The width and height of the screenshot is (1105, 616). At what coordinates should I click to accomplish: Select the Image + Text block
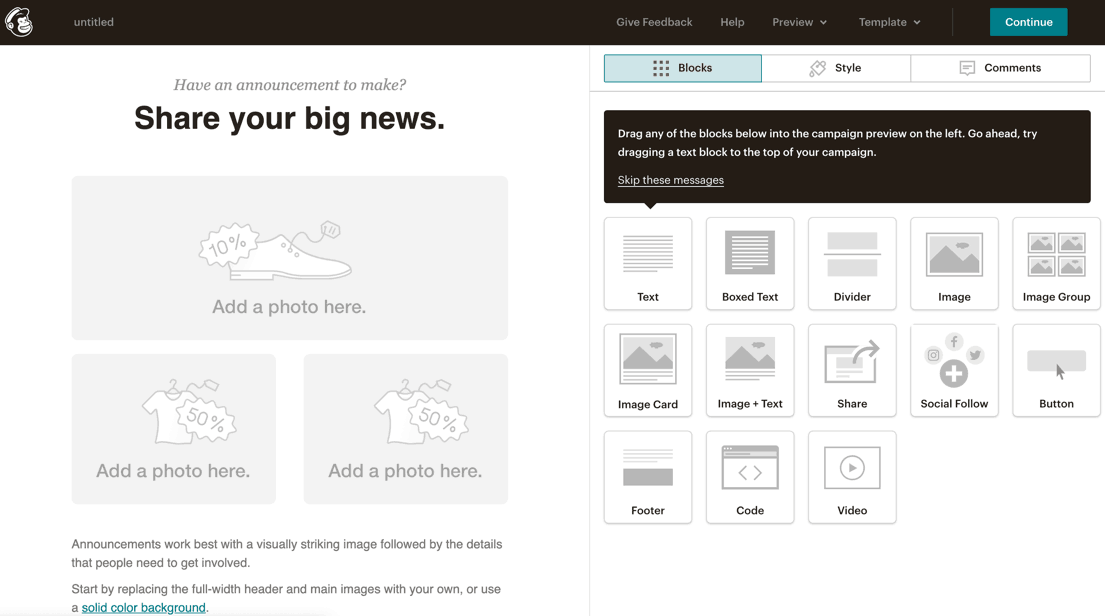point(750,371)
